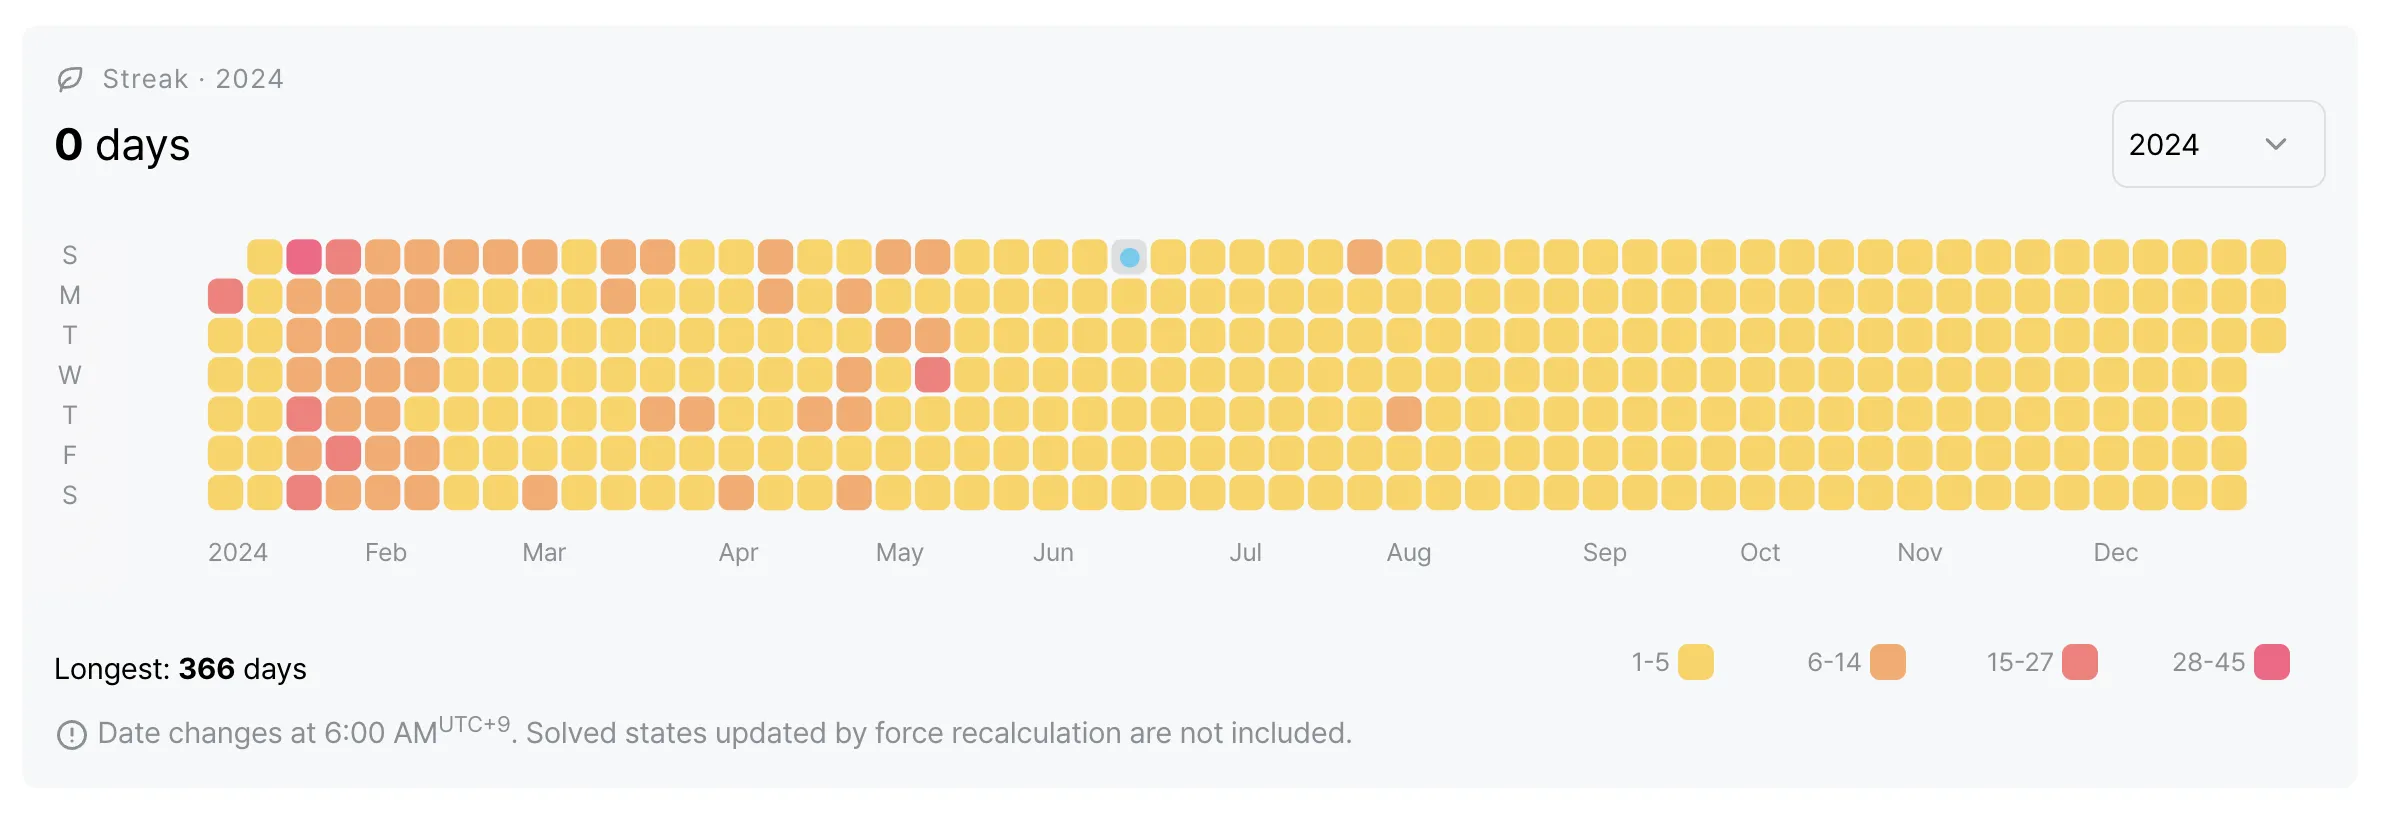Click the Sep month label
The height and width of the screenshot is (820, 2386).
tap(1604, 553)
